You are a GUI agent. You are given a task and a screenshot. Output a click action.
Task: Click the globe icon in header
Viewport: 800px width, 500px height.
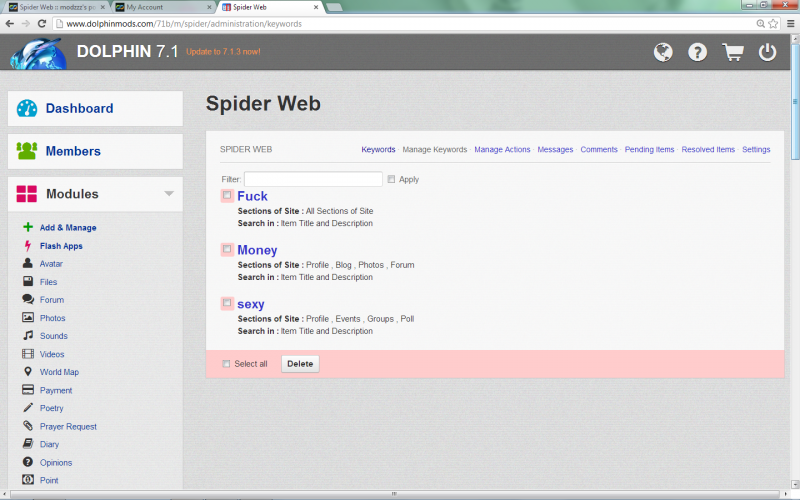663,52
